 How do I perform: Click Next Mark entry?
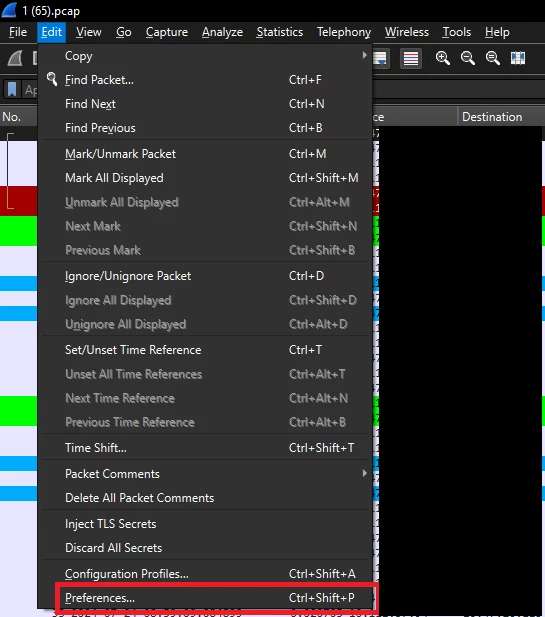[x=205, y=226]
